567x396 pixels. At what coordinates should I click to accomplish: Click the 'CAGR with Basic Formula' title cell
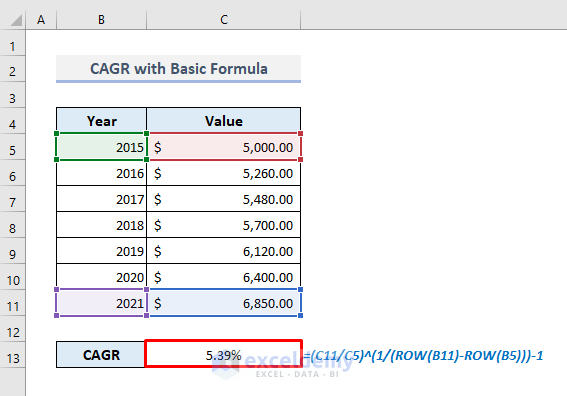(179, 69)
